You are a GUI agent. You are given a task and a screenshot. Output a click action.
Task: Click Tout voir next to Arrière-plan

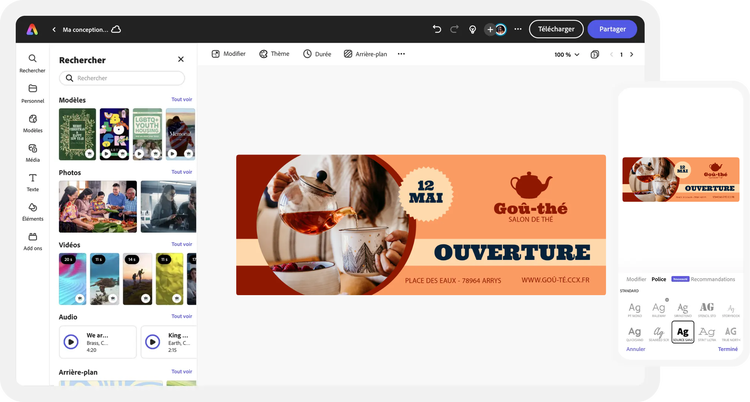coord(182,371)
